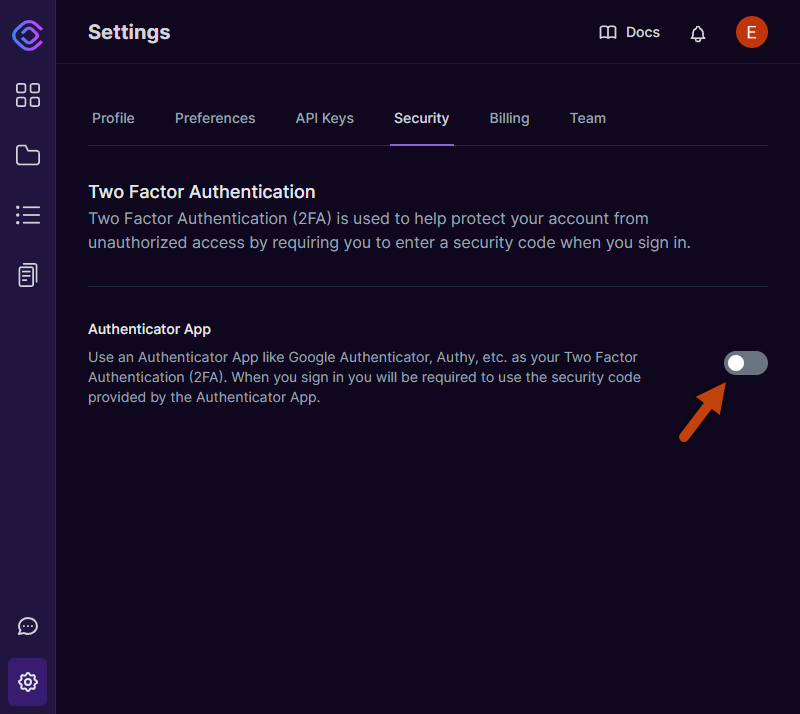This screenshot has width=800, height=714.
Task: Switch to the Preferences tab
Action: pyautogui.click(x=215, y=118)
